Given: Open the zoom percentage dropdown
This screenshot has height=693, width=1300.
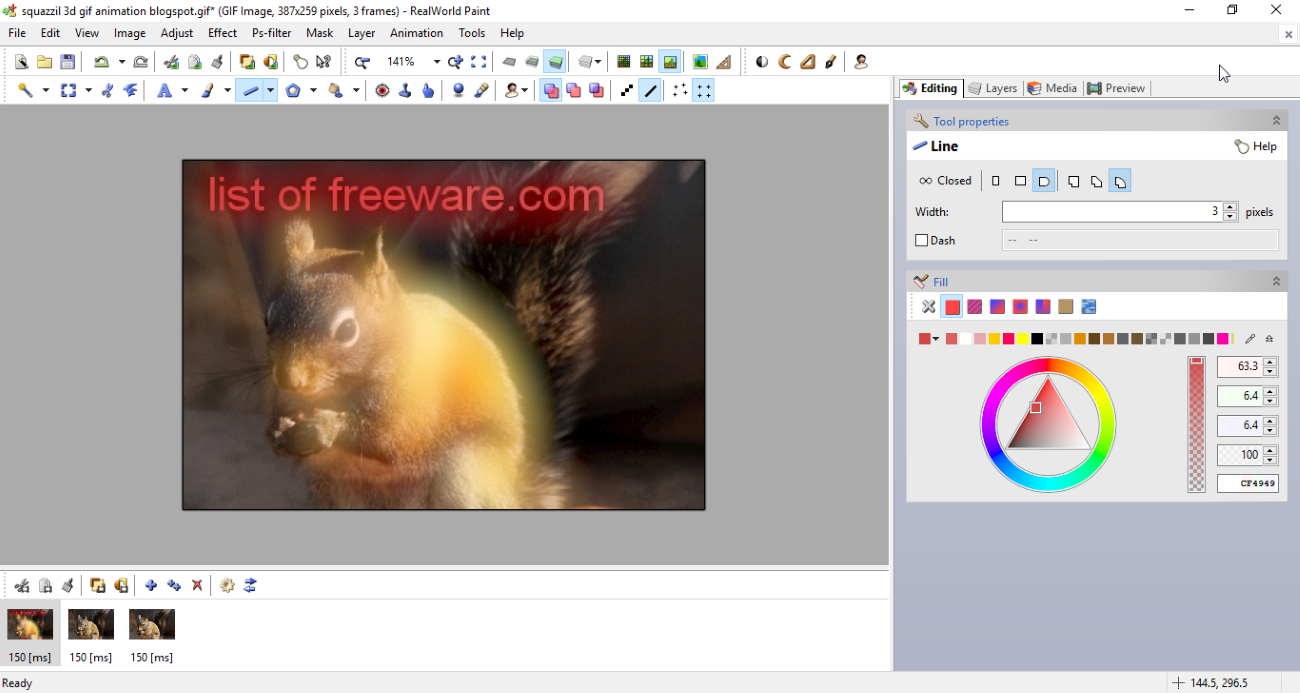Looking at the screenshot, I should tap(437, 62).
